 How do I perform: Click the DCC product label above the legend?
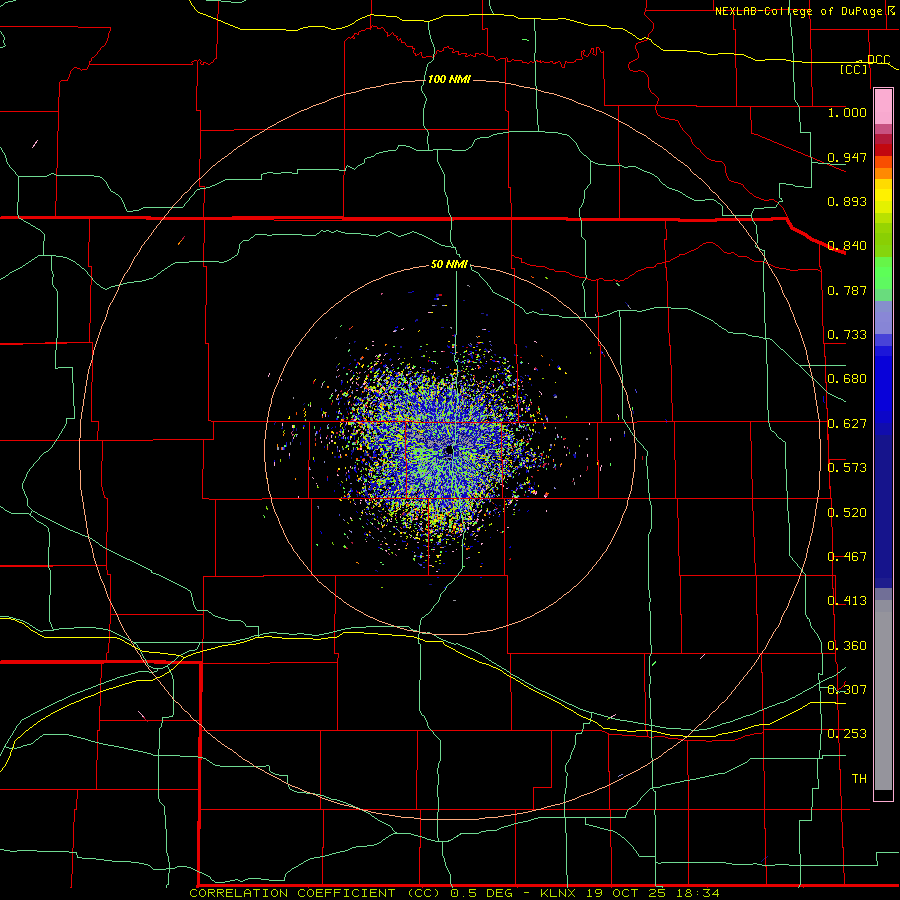pos(878,59)
